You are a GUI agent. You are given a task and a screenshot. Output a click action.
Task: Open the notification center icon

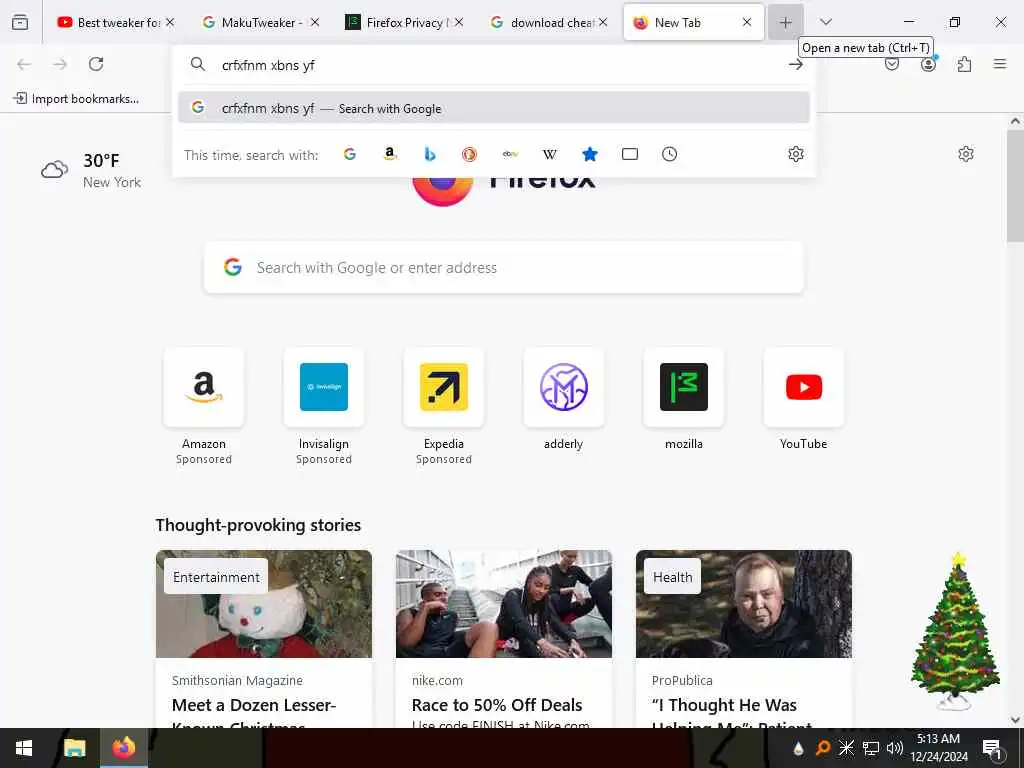(x=993, y=748)
